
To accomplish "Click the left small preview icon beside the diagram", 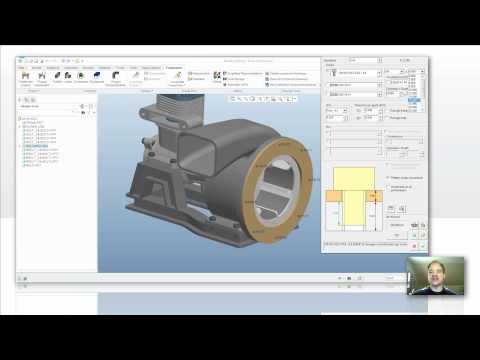I will [391, 209].
